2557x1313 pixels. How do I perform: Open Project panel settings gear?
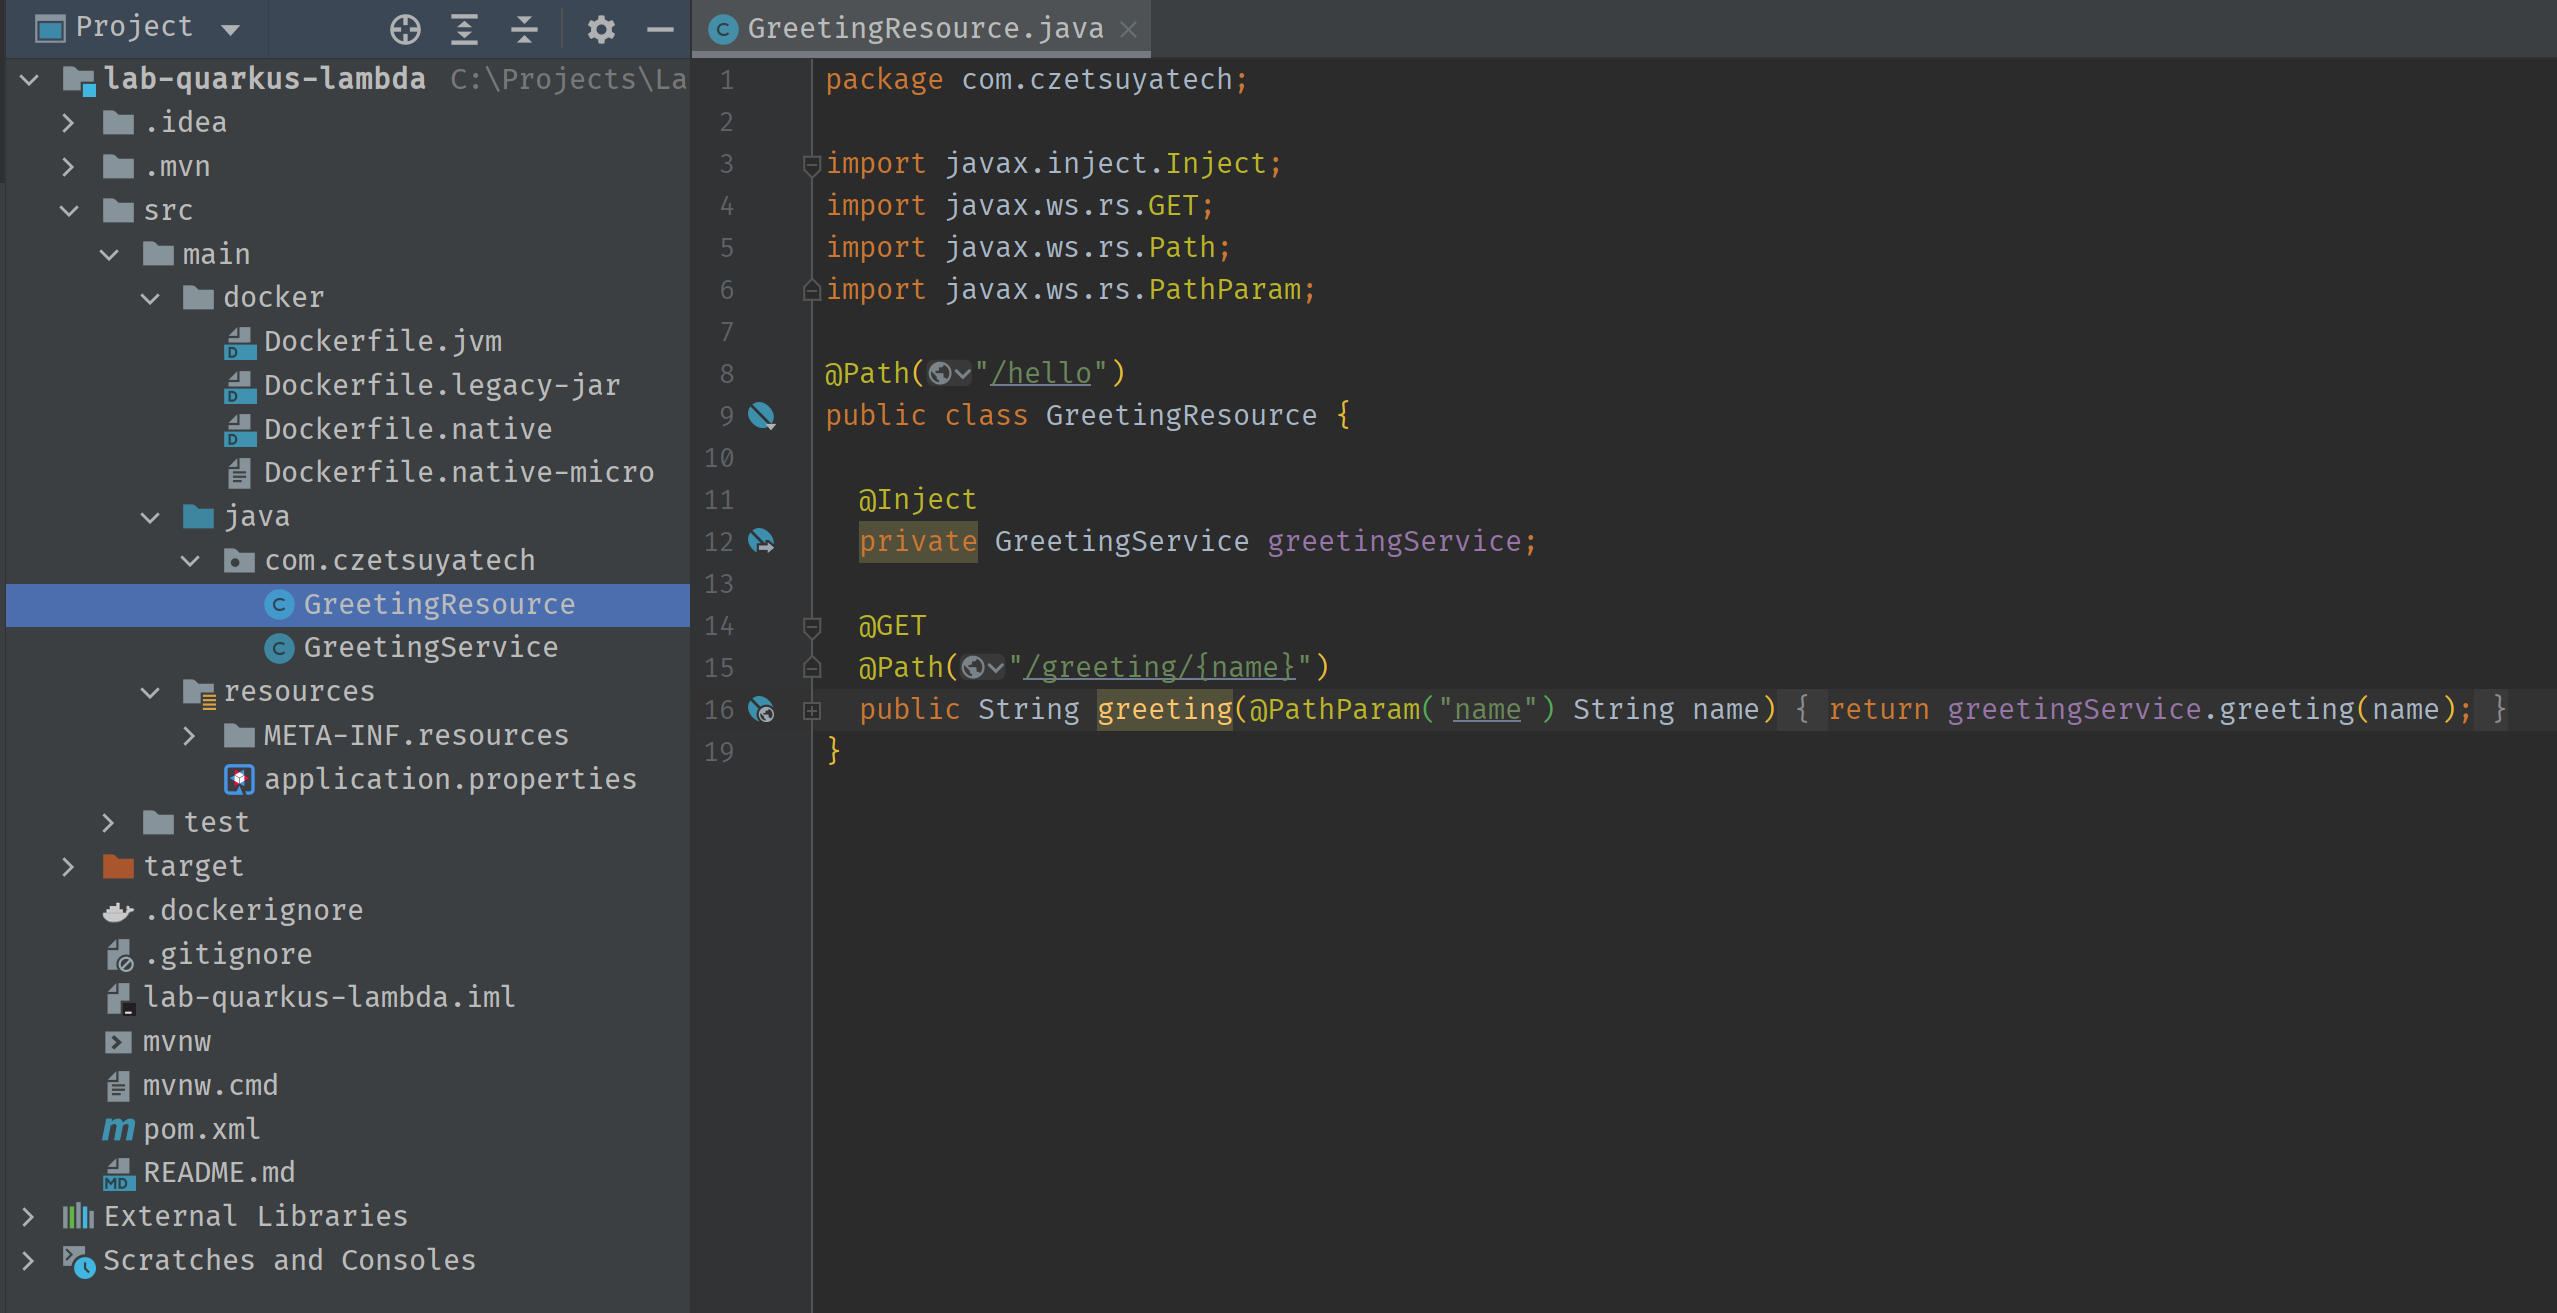[600, 29]
